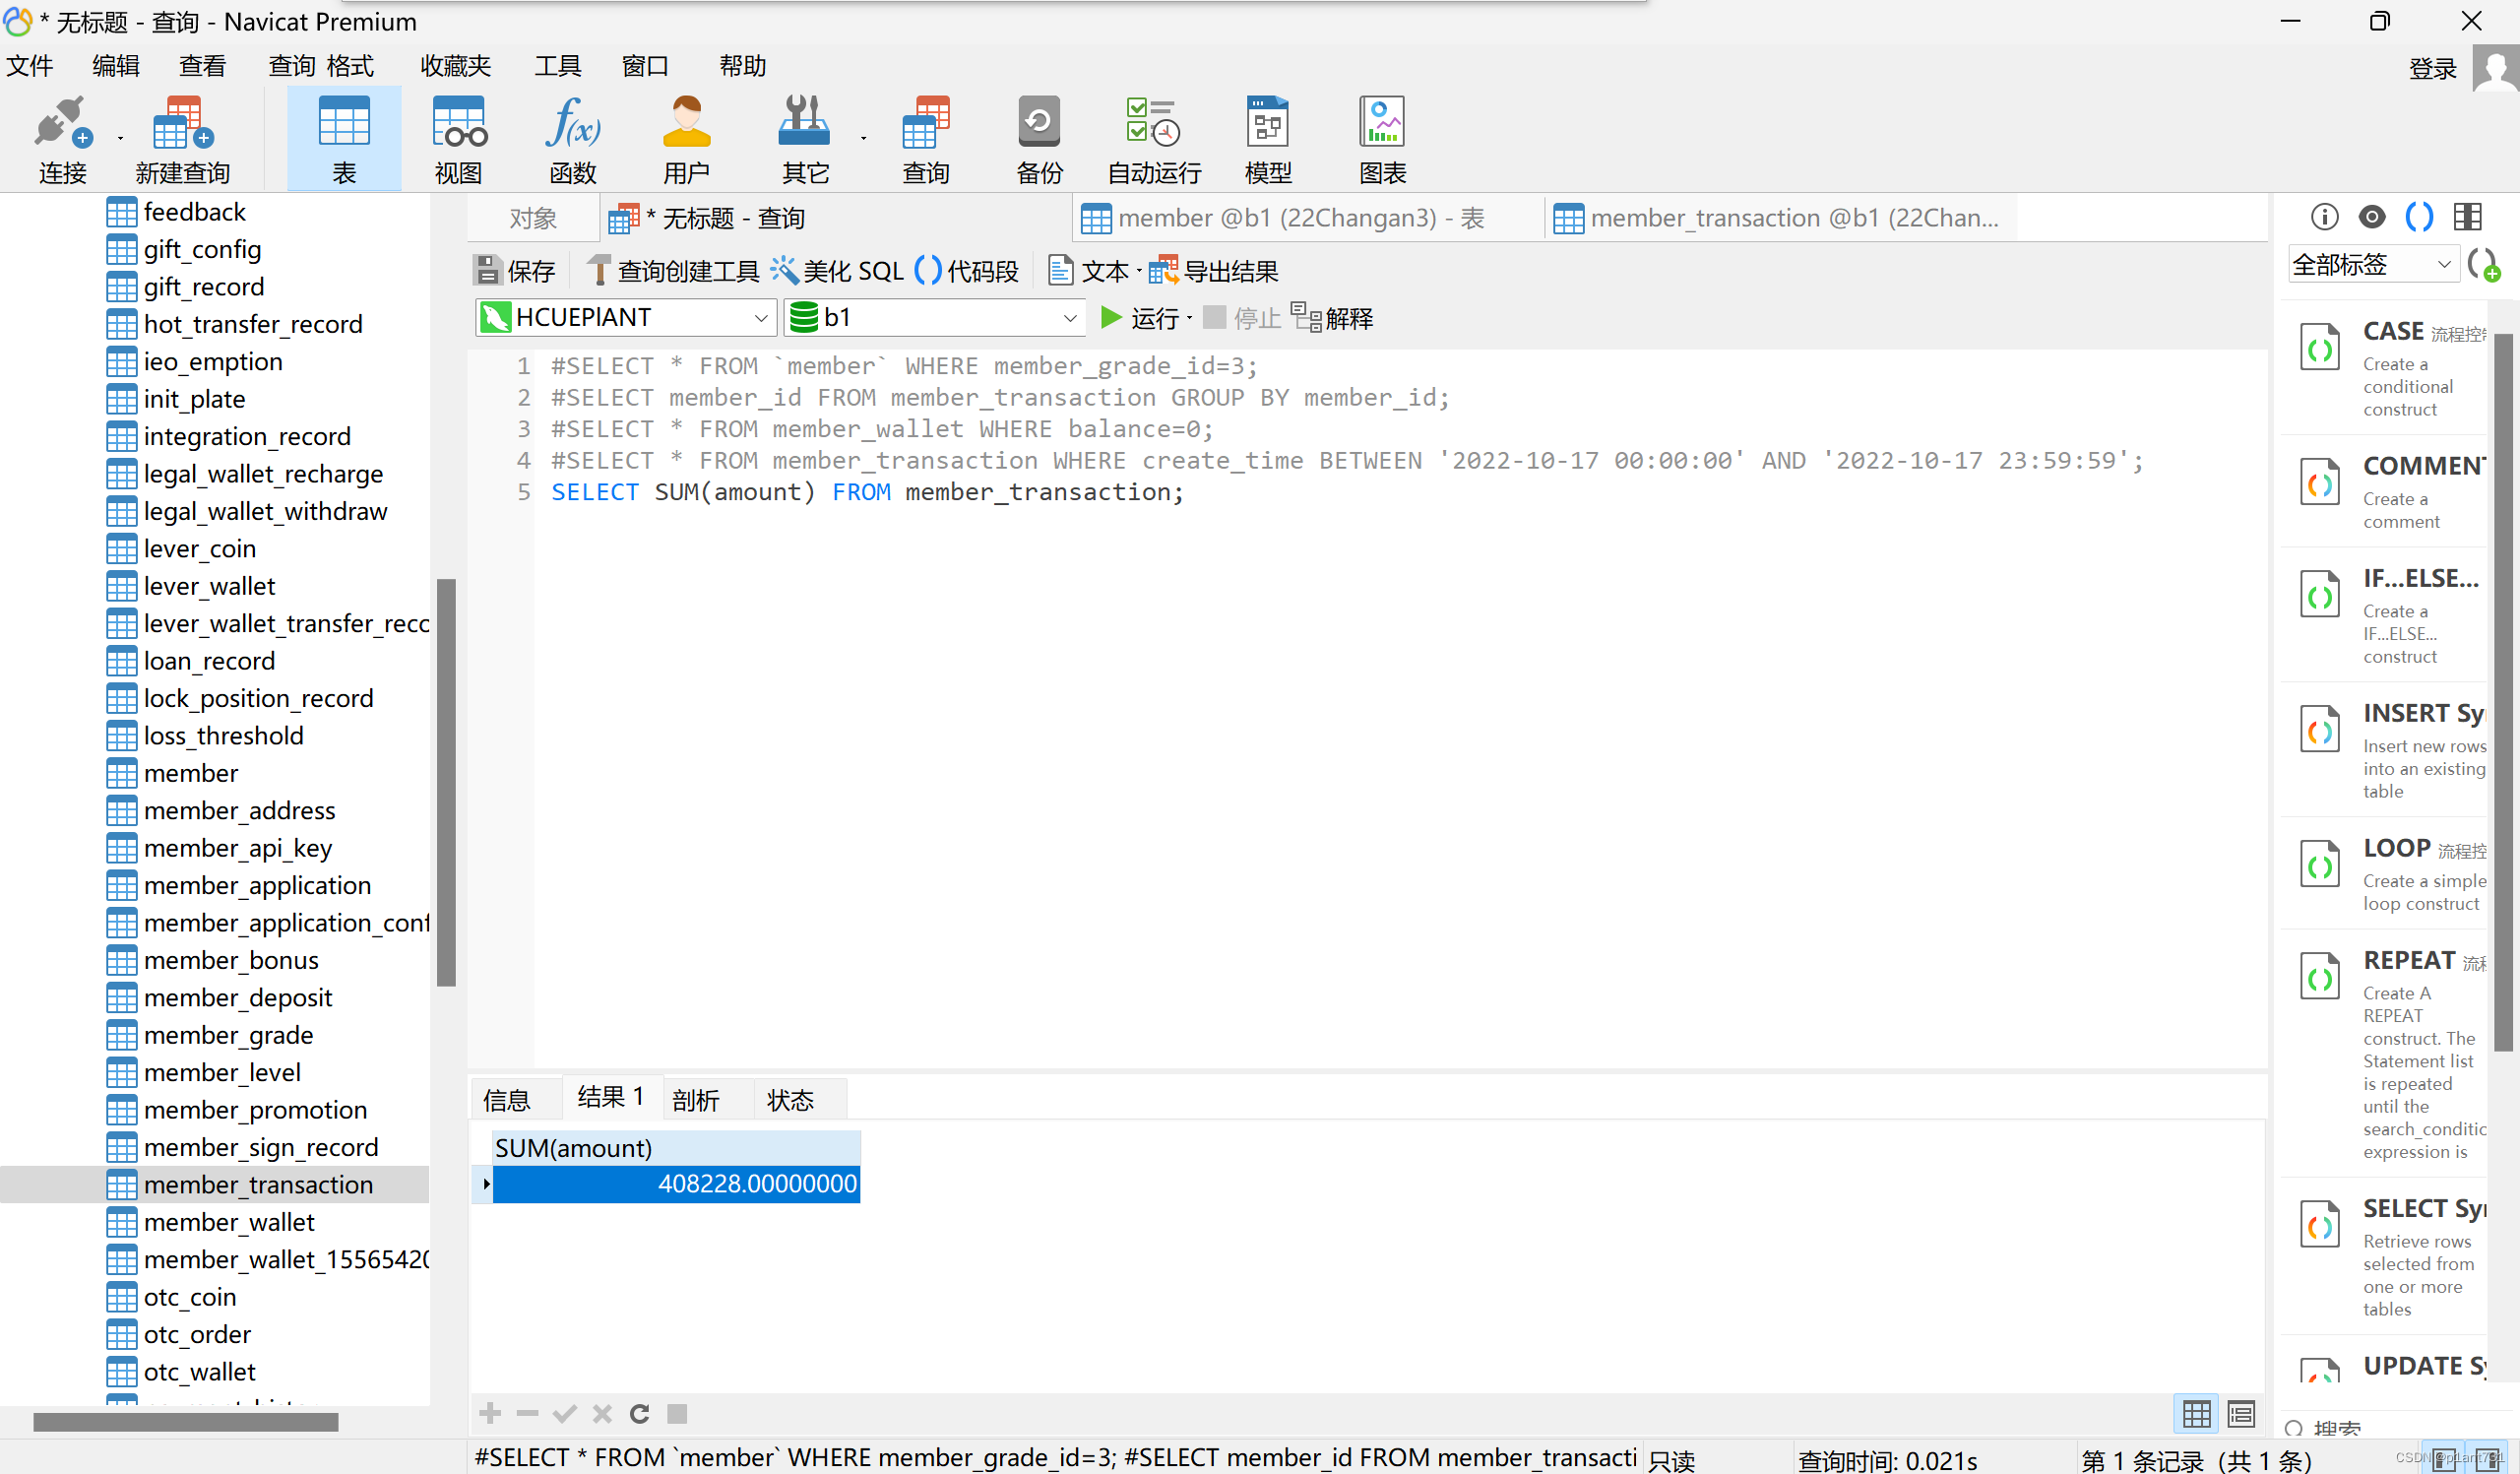Switch to the 剖析 (Profile) result tab
2520x1474 pixels.
[x=696, y=1100]
